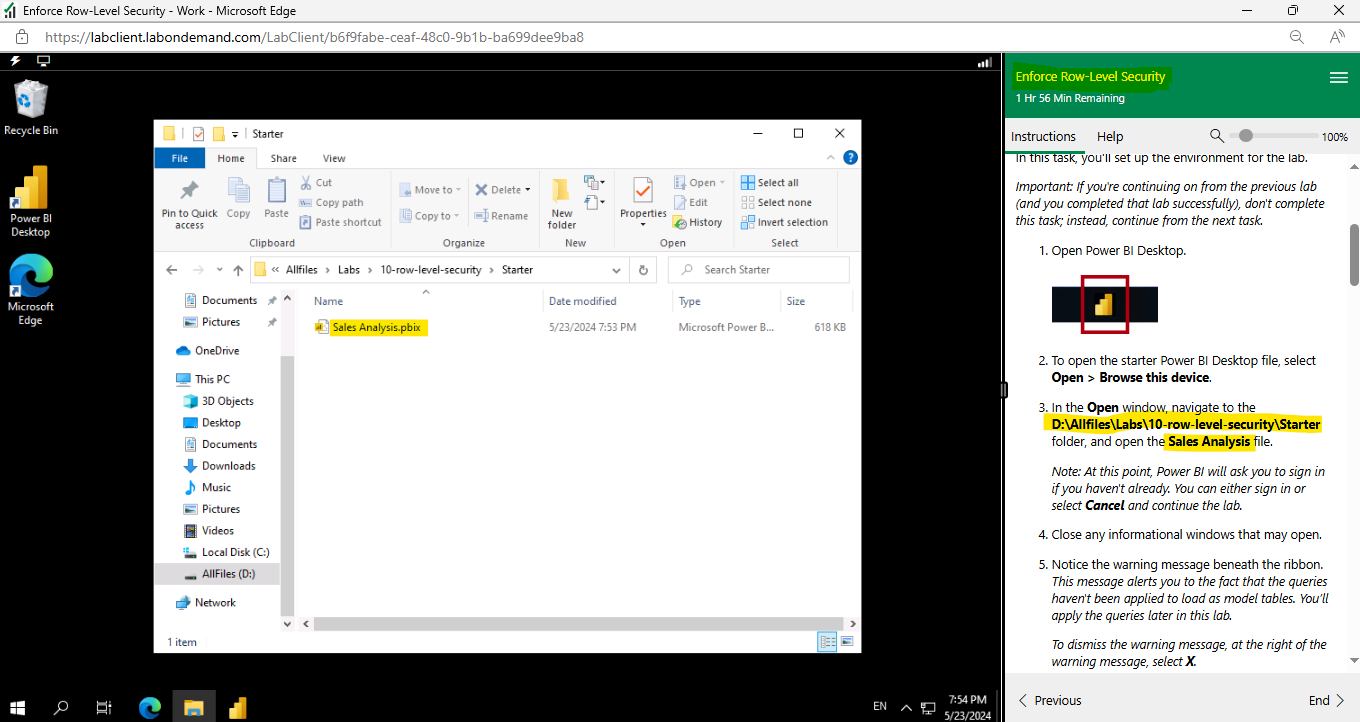Open Properties for the selected file
This screenshot has width=1360, height=722.
(643, 200)
